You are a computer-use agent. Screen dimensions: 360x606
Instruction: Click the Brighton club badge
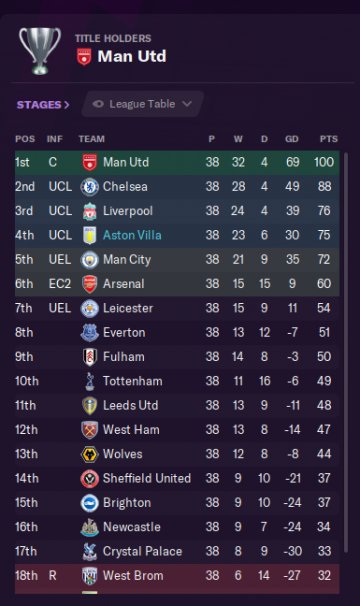(x=89, y=503)
